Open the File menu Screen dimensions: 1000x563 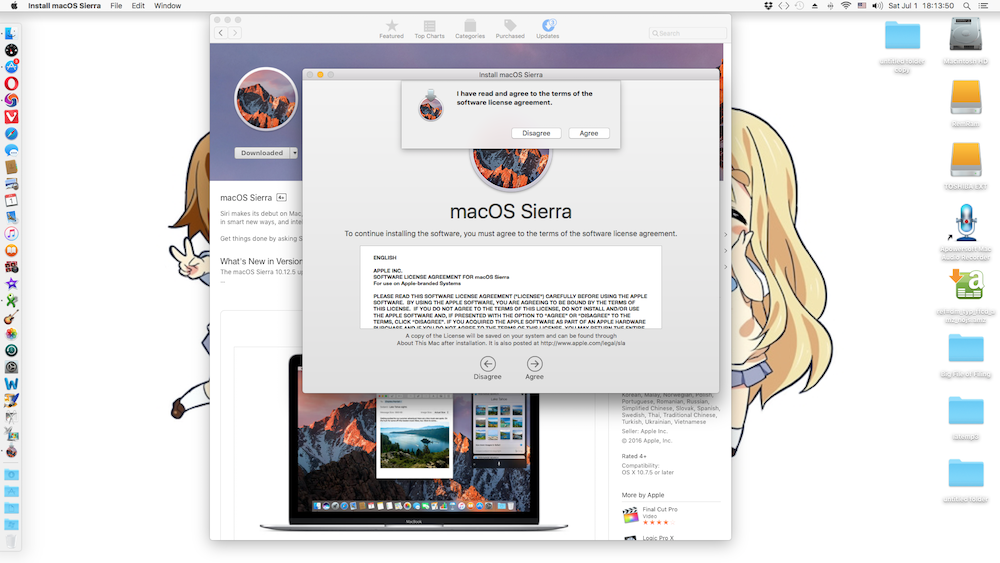(x=116, y=6)
